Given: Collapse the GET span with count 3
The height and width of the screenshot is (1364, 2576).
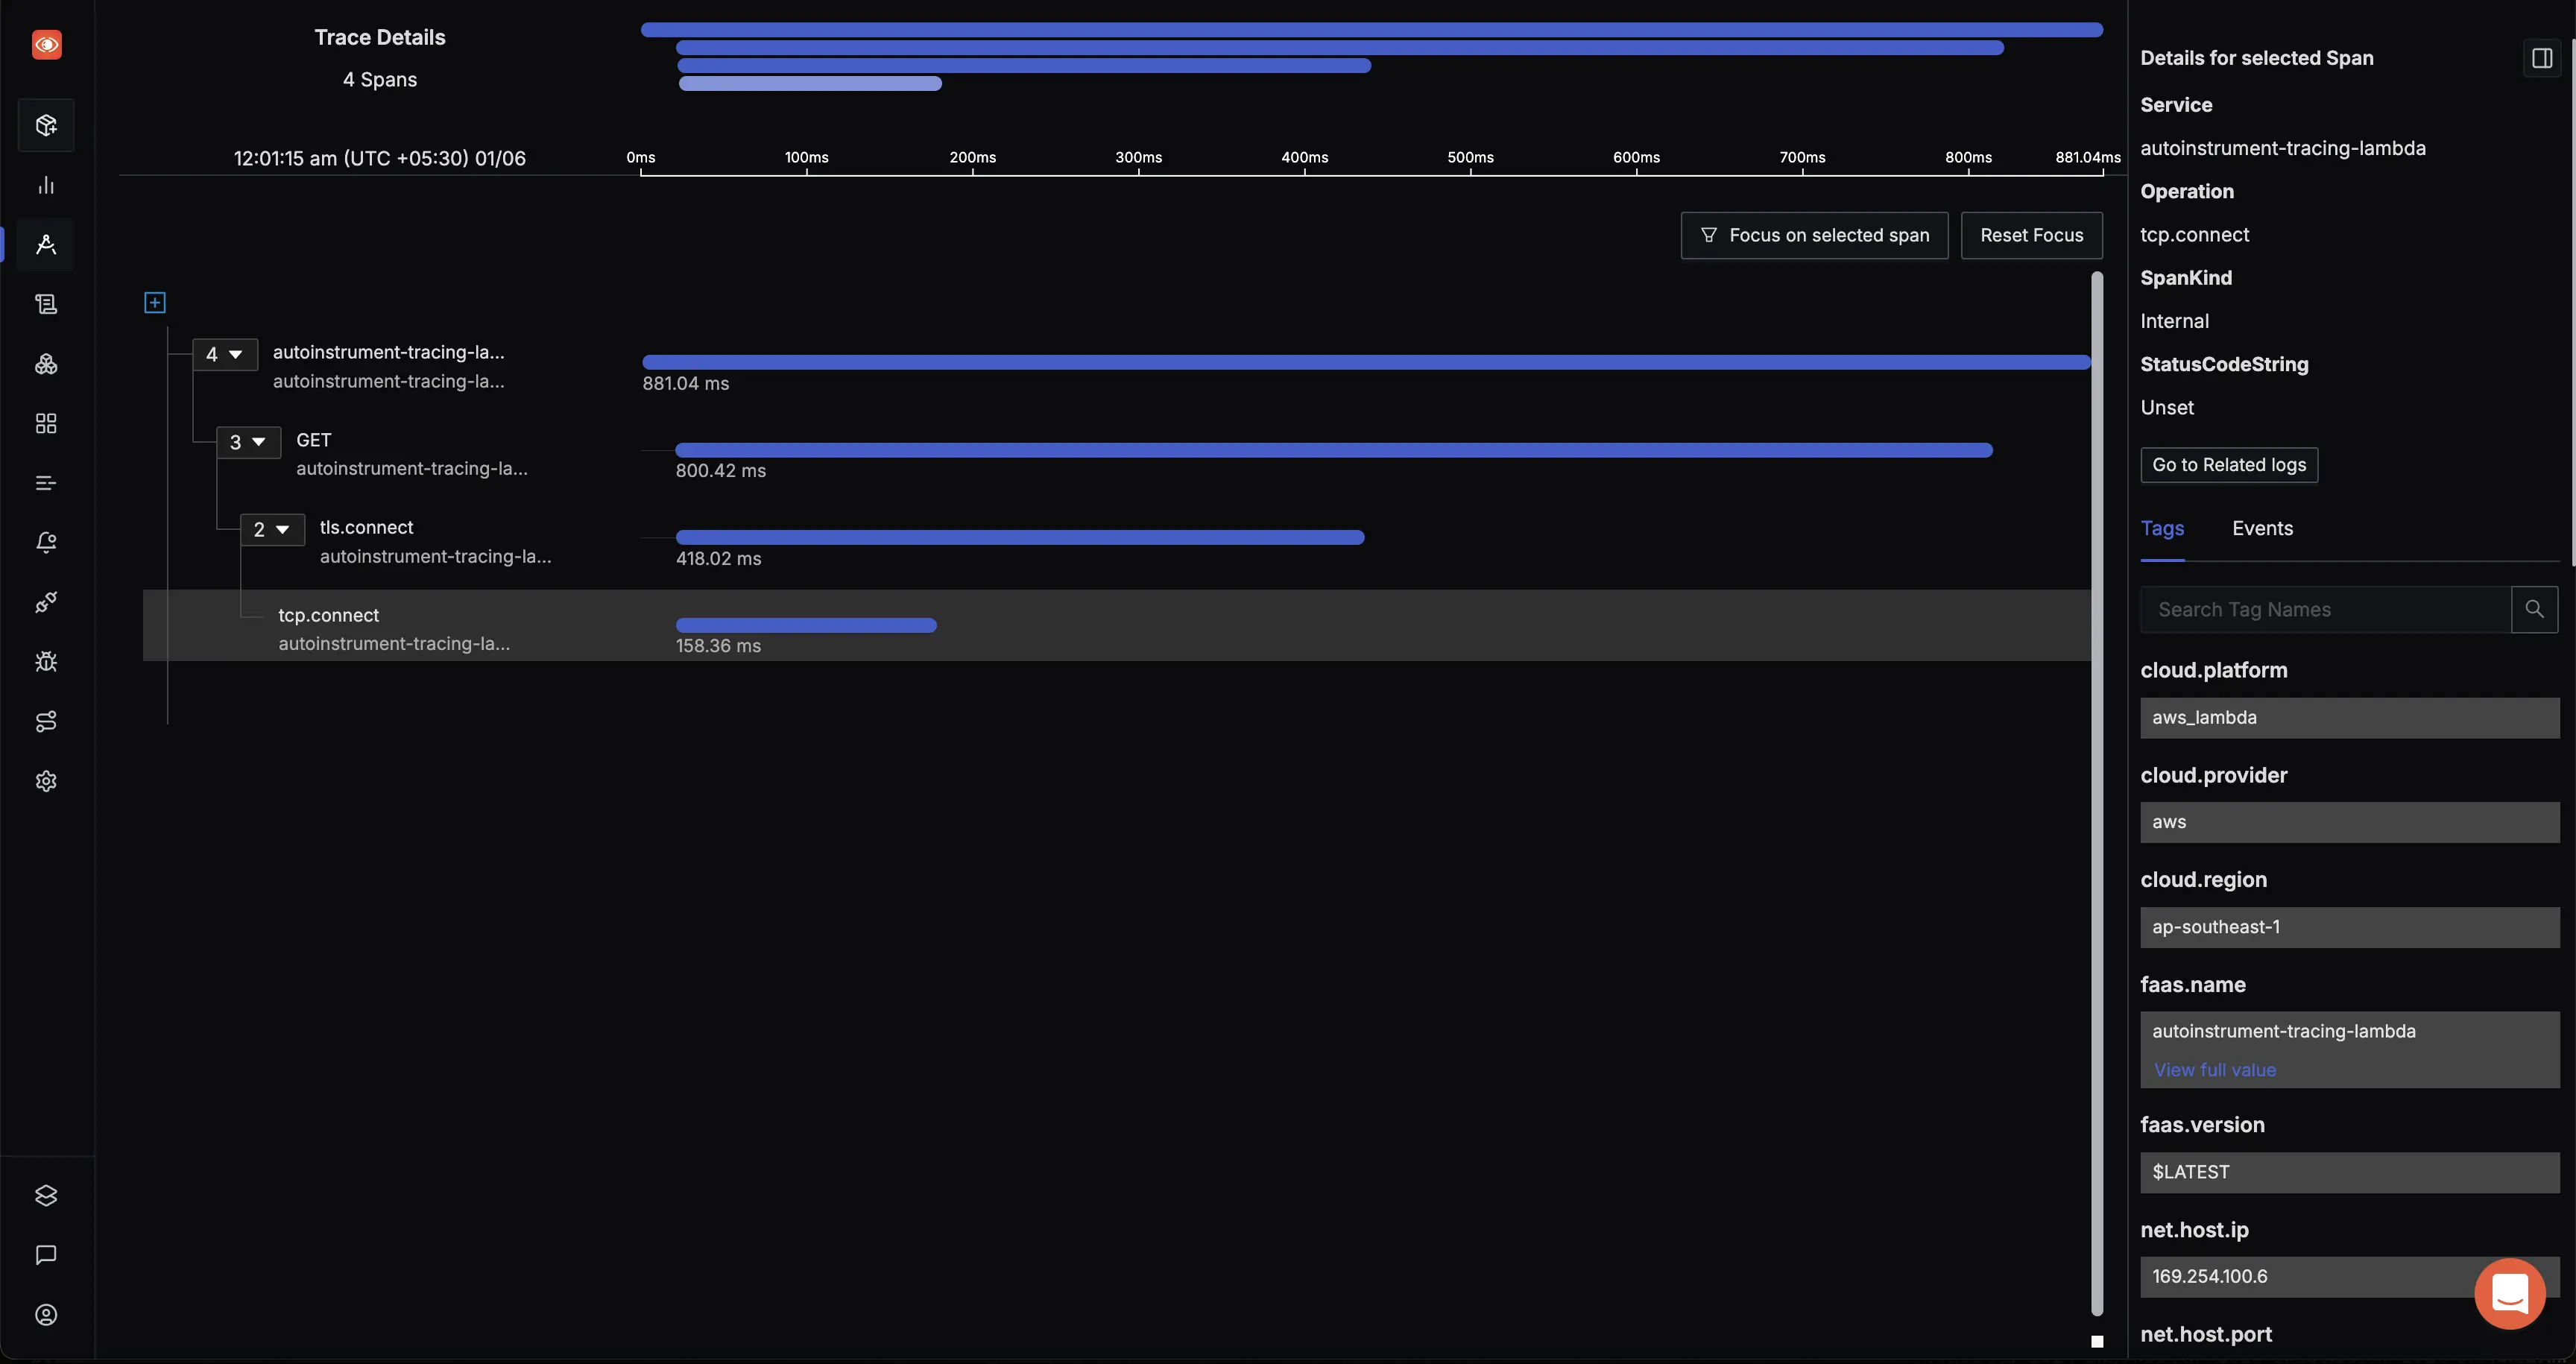Looking at the screenshot, I should (248, 442).
